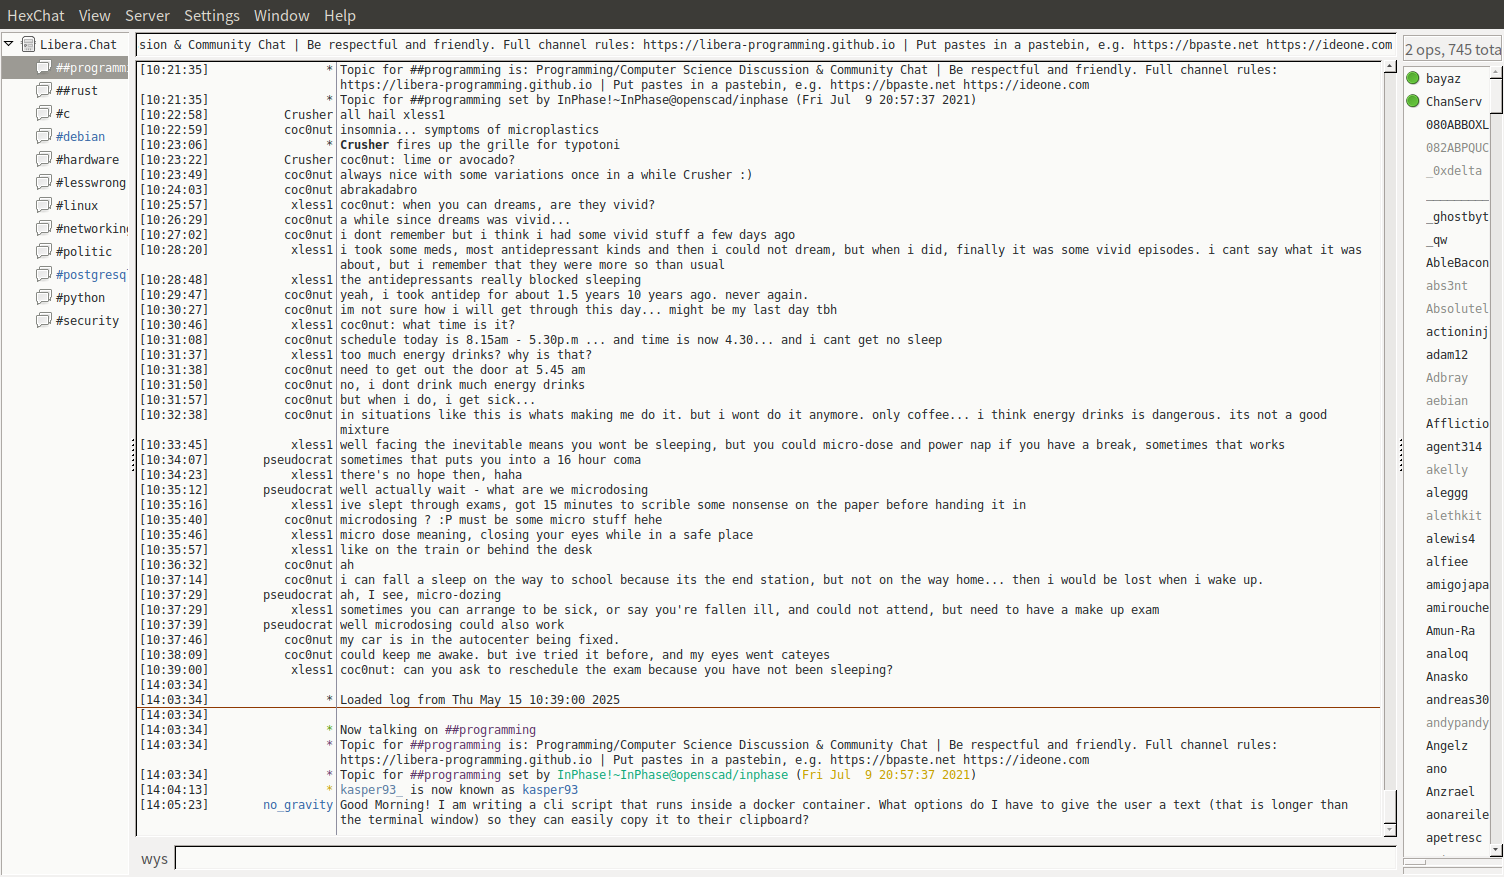This screenshot has width=1504, height=877.
Task: Select user _0xdelta in the user list
Action: point(1454,170)
